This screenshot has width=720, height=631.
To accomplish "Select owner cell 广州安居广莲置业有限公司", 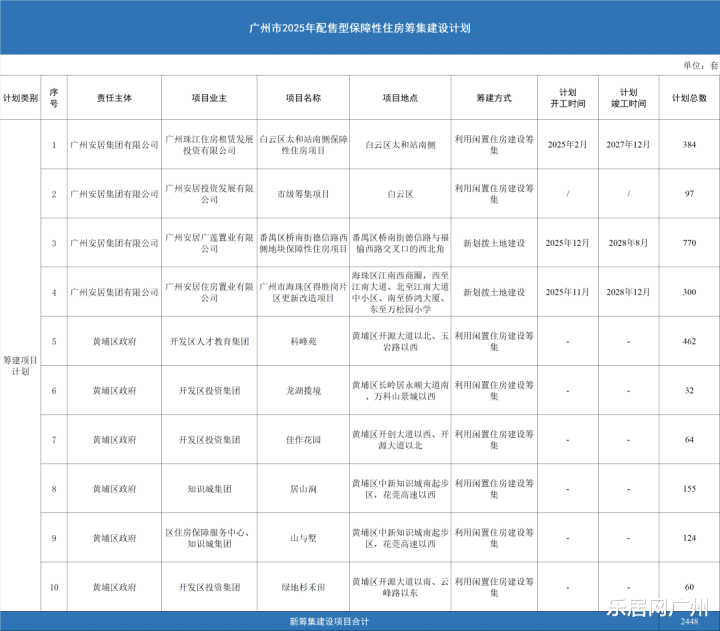I will [209, 243].
